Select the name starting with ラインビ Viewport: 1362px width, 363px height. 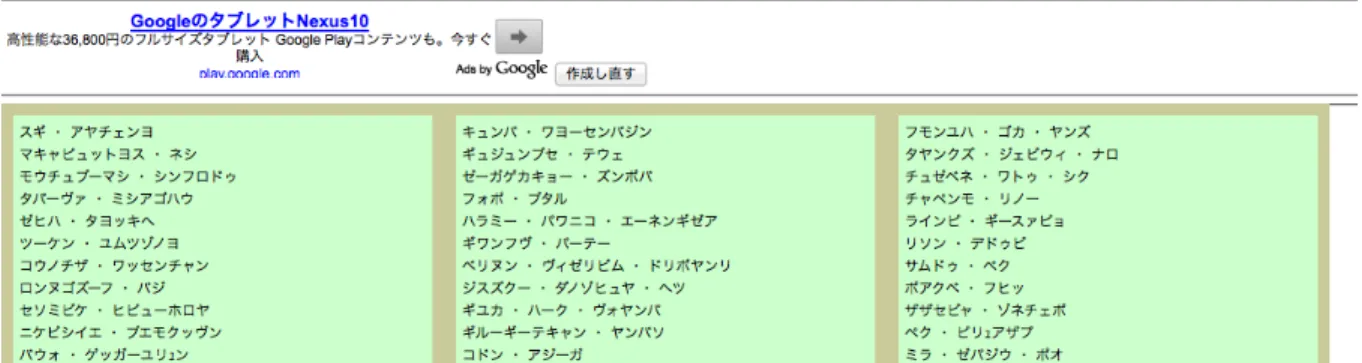[x=985, y=221]
